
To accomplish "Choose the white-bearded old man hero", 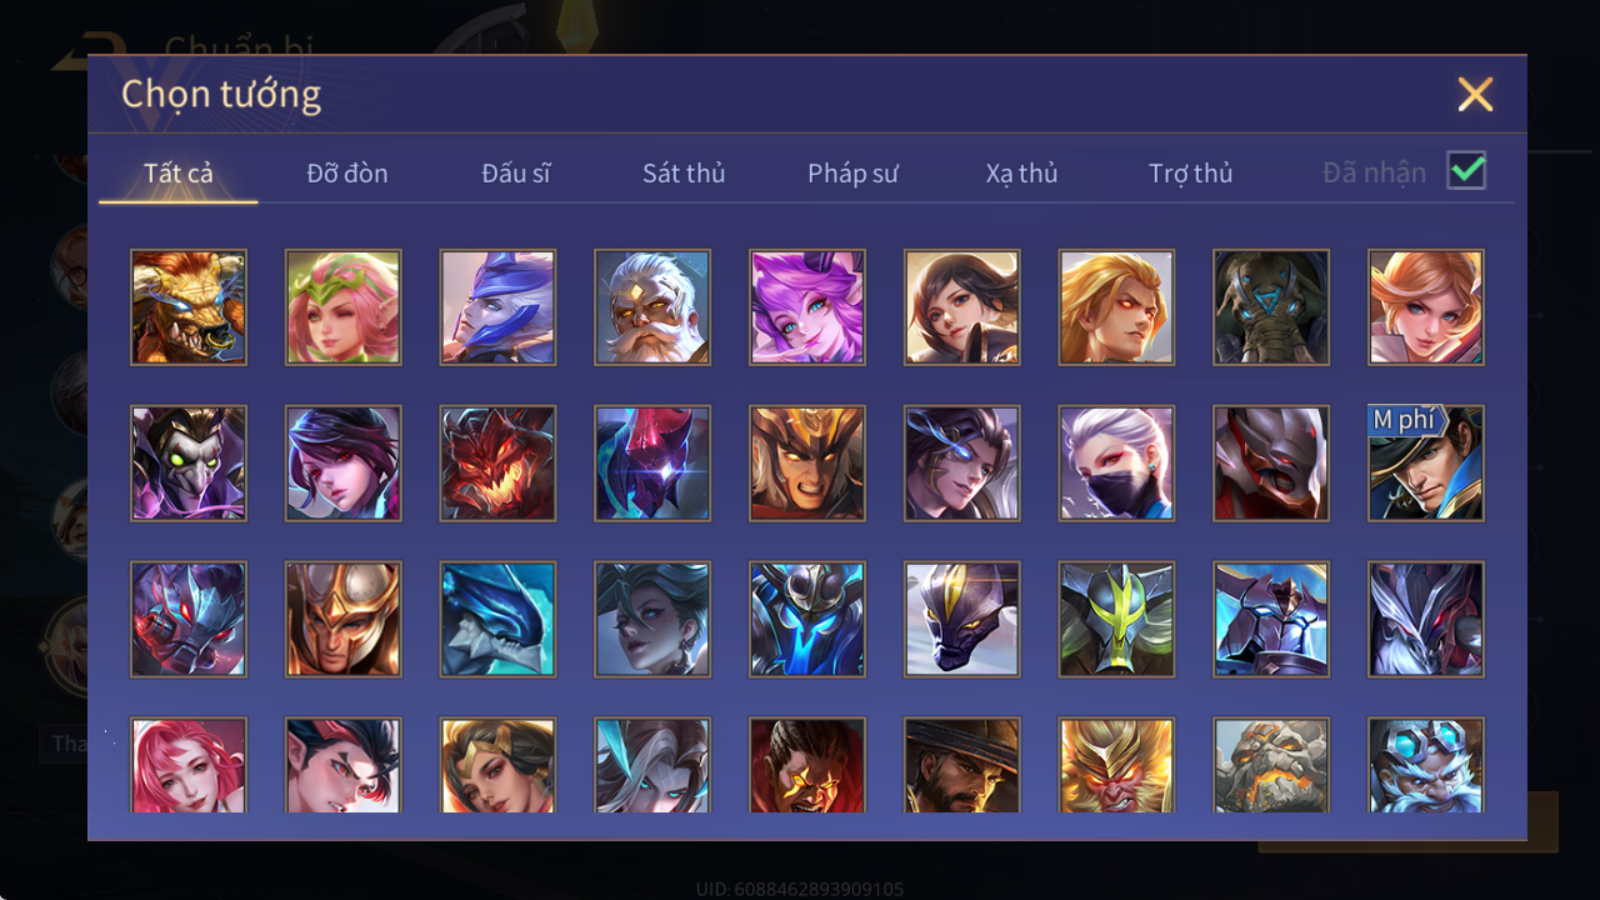I will pyautogui.click(x=652, y=307).
